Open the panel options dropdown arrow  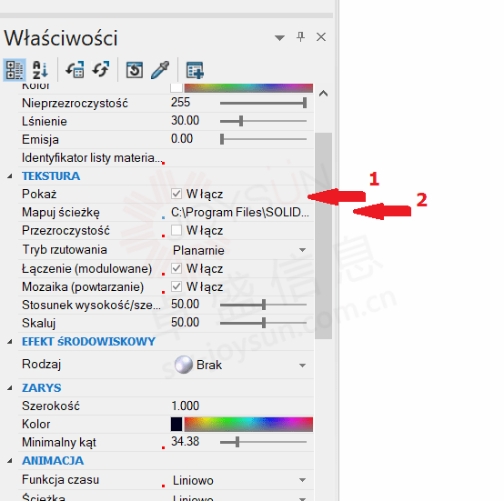[x=280, y=38]
